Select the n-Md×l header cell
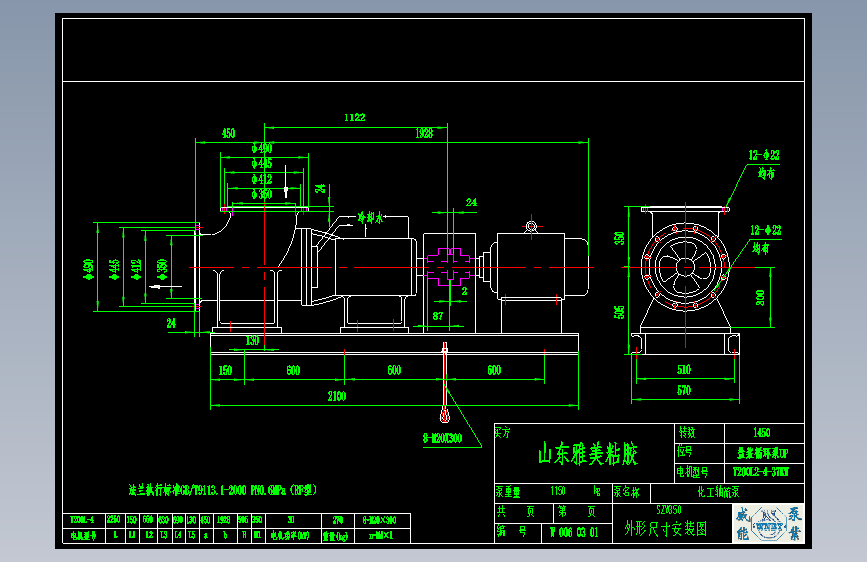Screen dimensions: 867x562 pyautogui.click(x=382, y=536)
